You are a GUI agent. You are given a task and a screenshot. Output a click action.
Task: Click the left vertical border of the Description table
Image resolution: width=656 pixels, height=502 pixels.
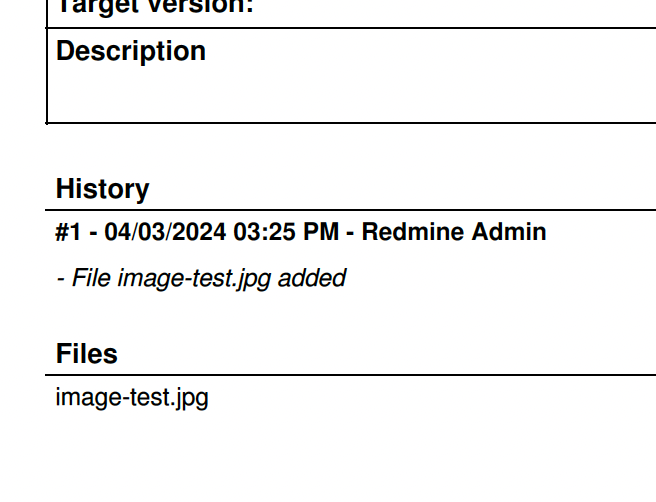click(47, 75)
